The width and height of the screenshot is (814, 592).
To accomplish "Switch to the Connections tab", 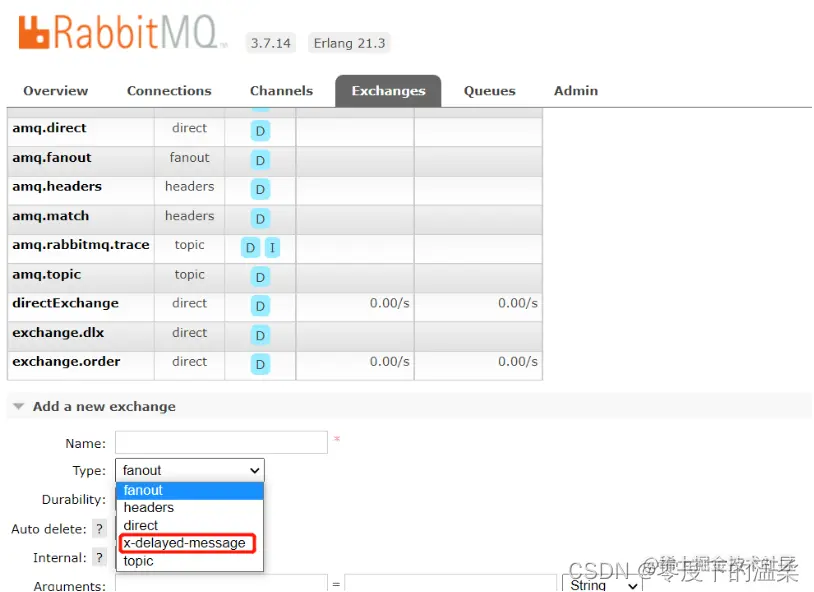I will pyautogui.click(x=169, y=91).
